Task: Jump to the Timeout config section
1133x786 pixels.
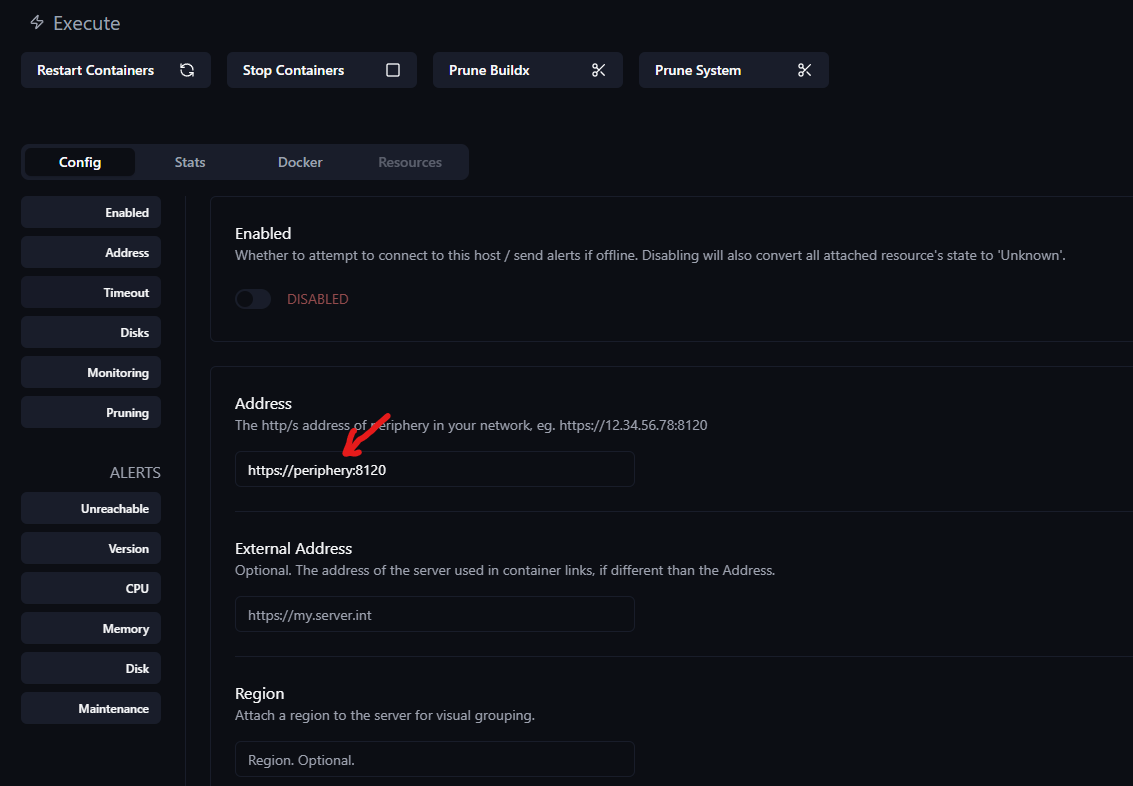Action: pos(91,293)
